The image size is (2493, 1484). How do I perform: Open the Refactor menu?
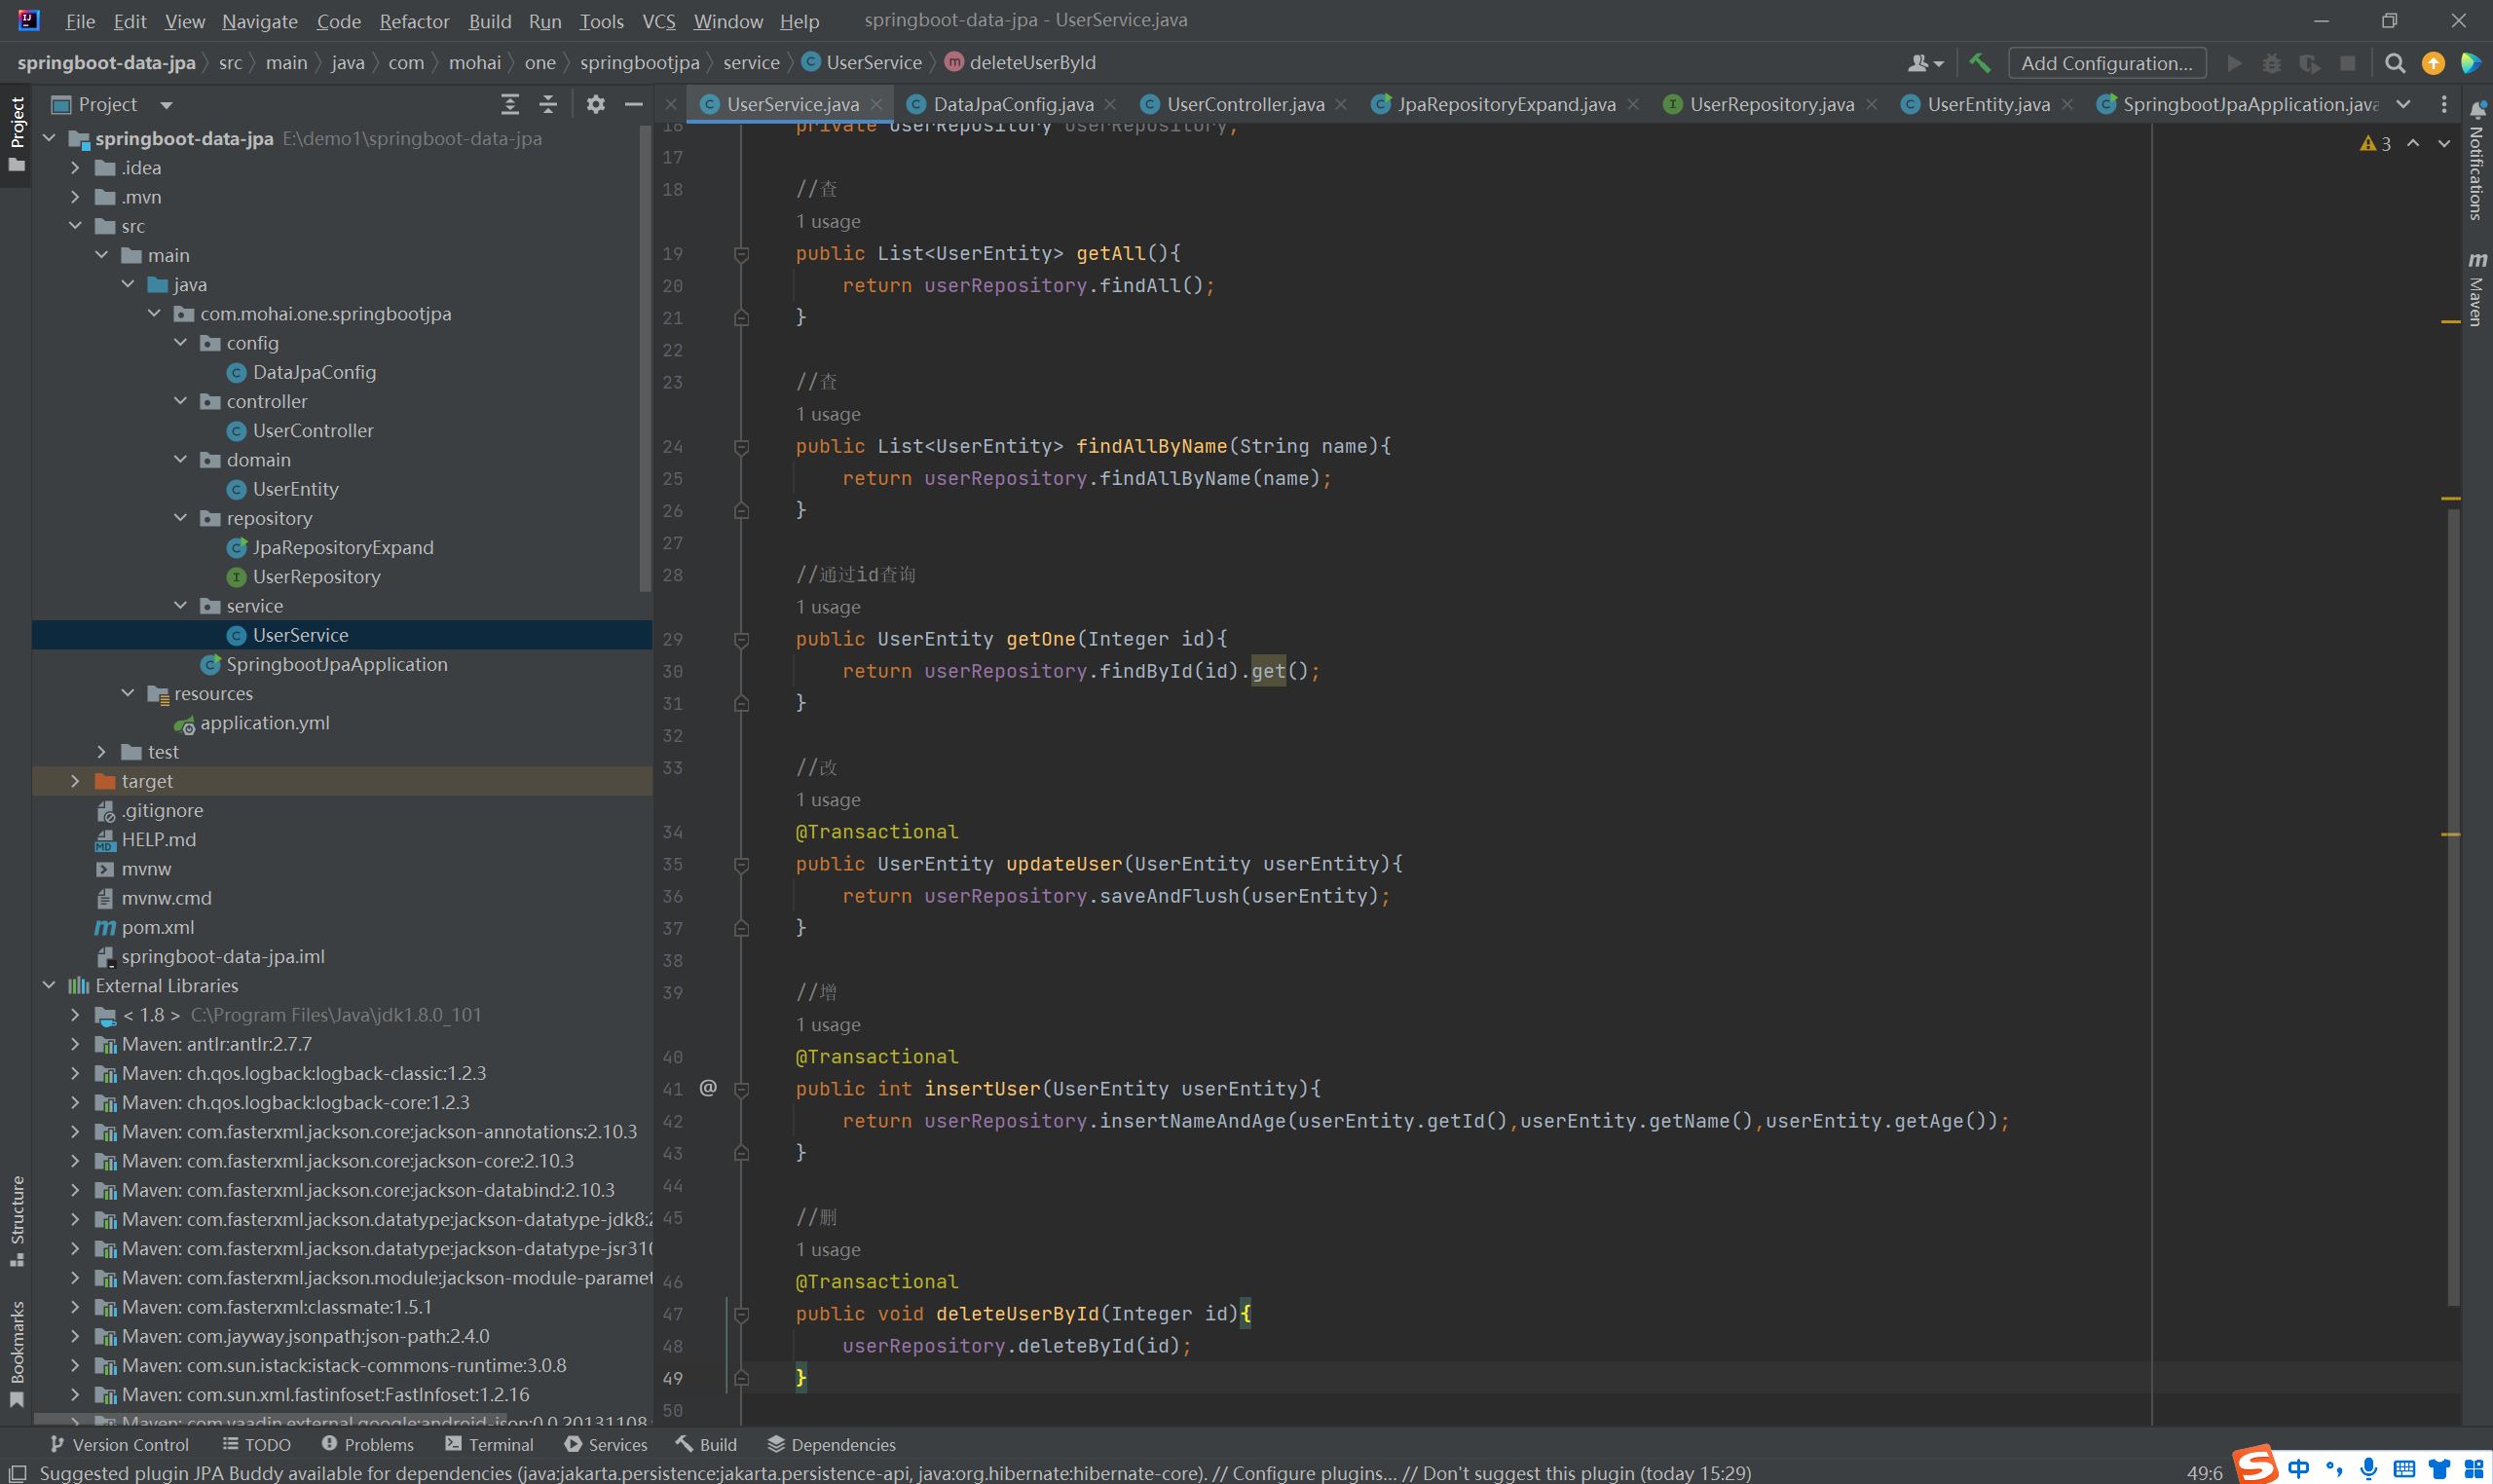point(414,21)
